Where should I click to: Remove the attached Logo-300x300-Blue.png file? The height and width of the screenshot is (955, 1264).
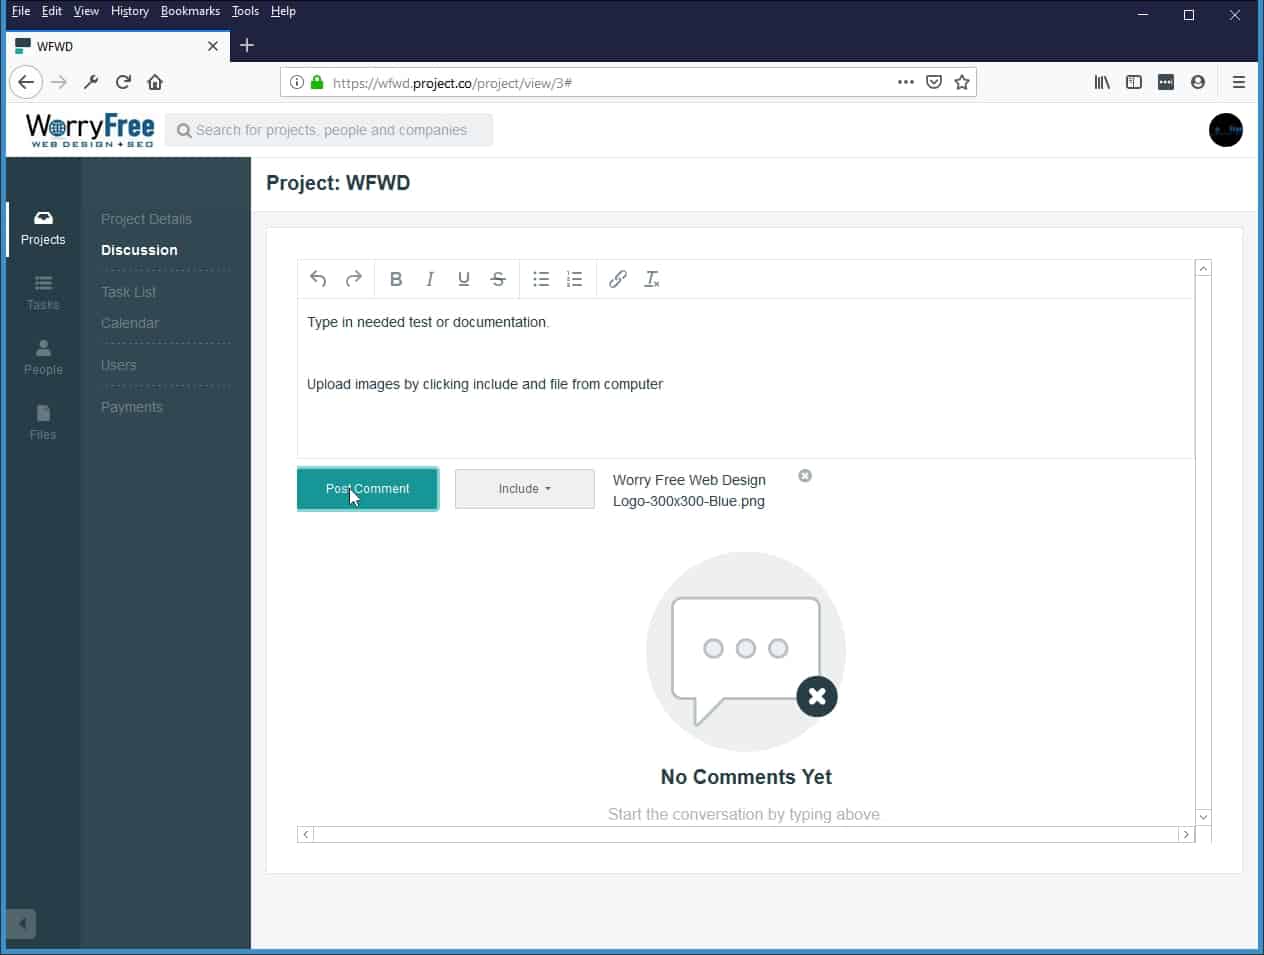pos(805,476)
